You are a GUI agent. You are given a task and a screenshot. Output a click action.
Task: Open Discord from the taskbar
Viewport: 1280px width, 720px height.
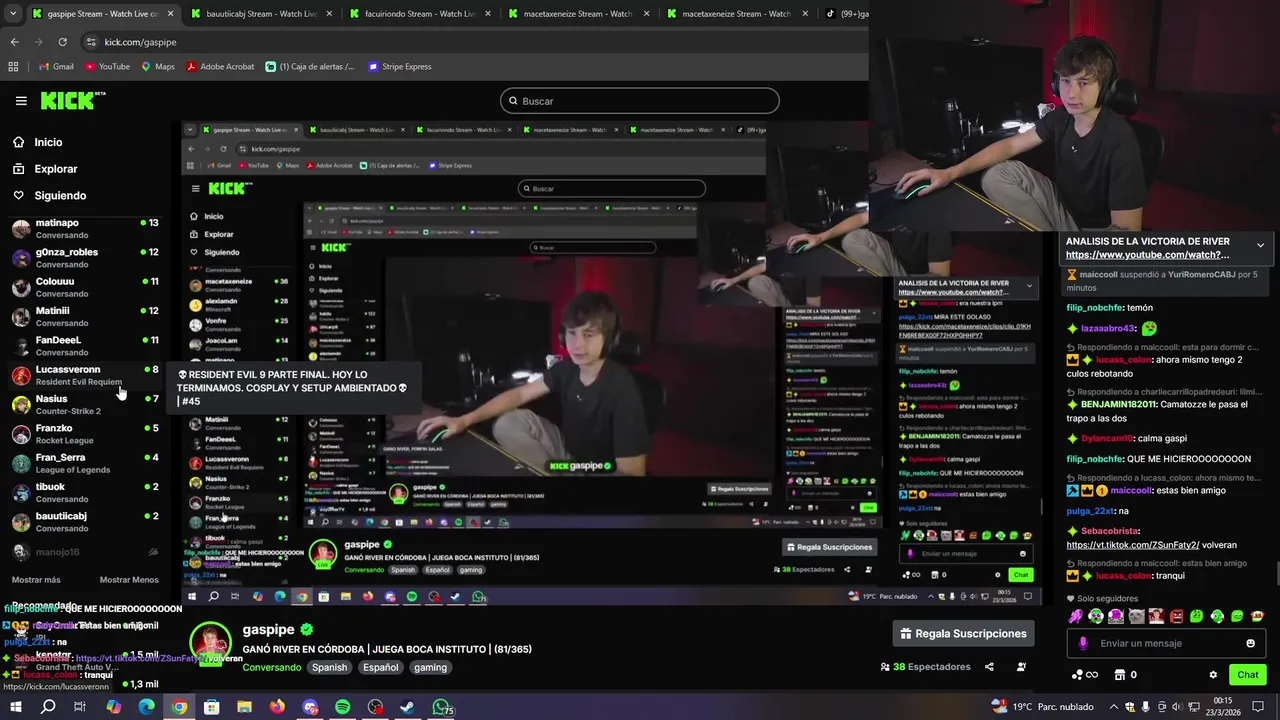(x=310, y=707)
